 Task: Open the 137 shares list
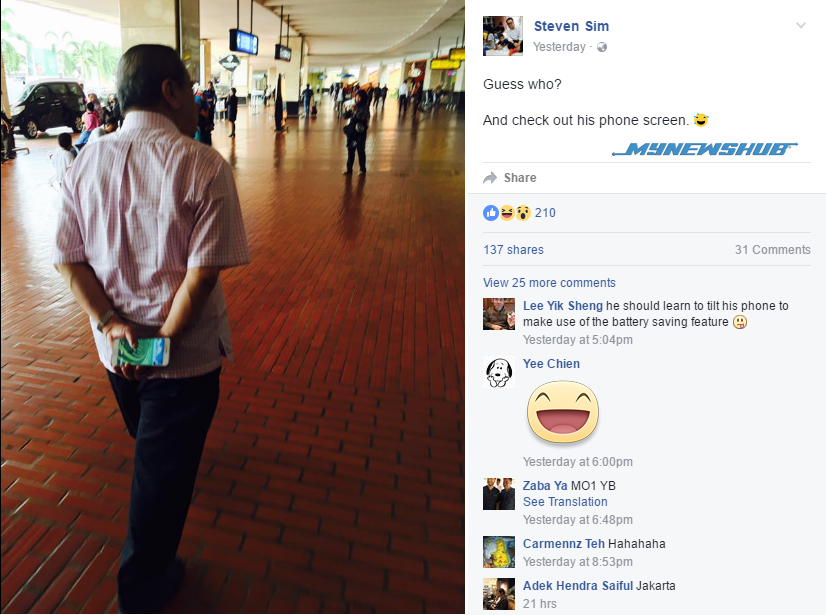pos(514,250)
